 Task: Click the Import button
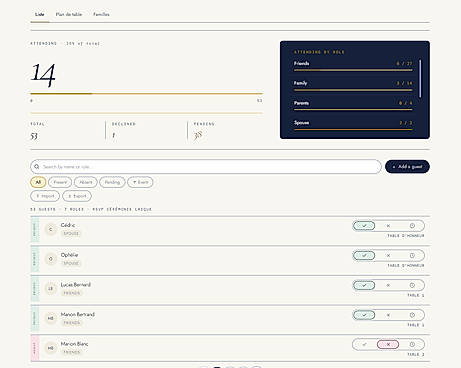45,196
